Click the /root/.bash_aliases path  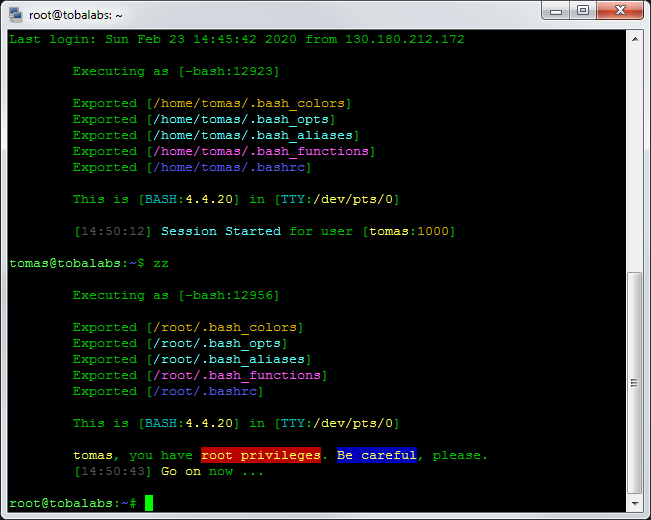point(229,360)
